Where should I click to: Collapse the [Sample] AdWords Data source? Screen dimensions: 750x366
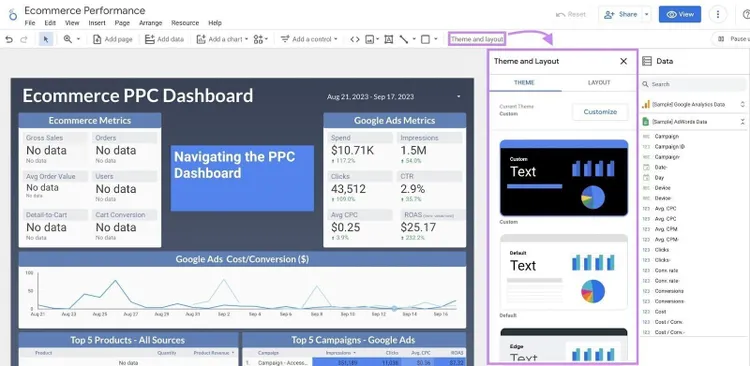click(743, 122)
